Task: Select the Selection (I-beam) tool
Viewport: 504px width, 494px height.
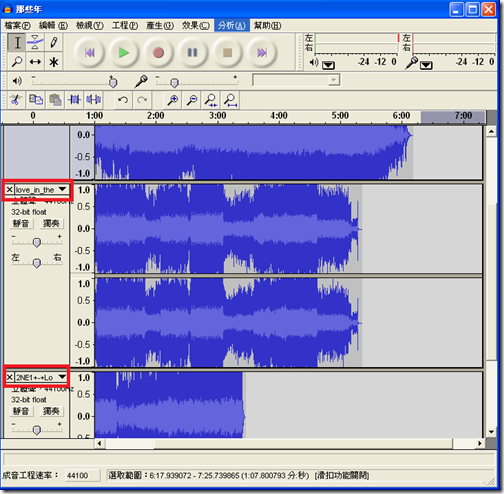Action: pyautogui.click(x=17, y=43)
